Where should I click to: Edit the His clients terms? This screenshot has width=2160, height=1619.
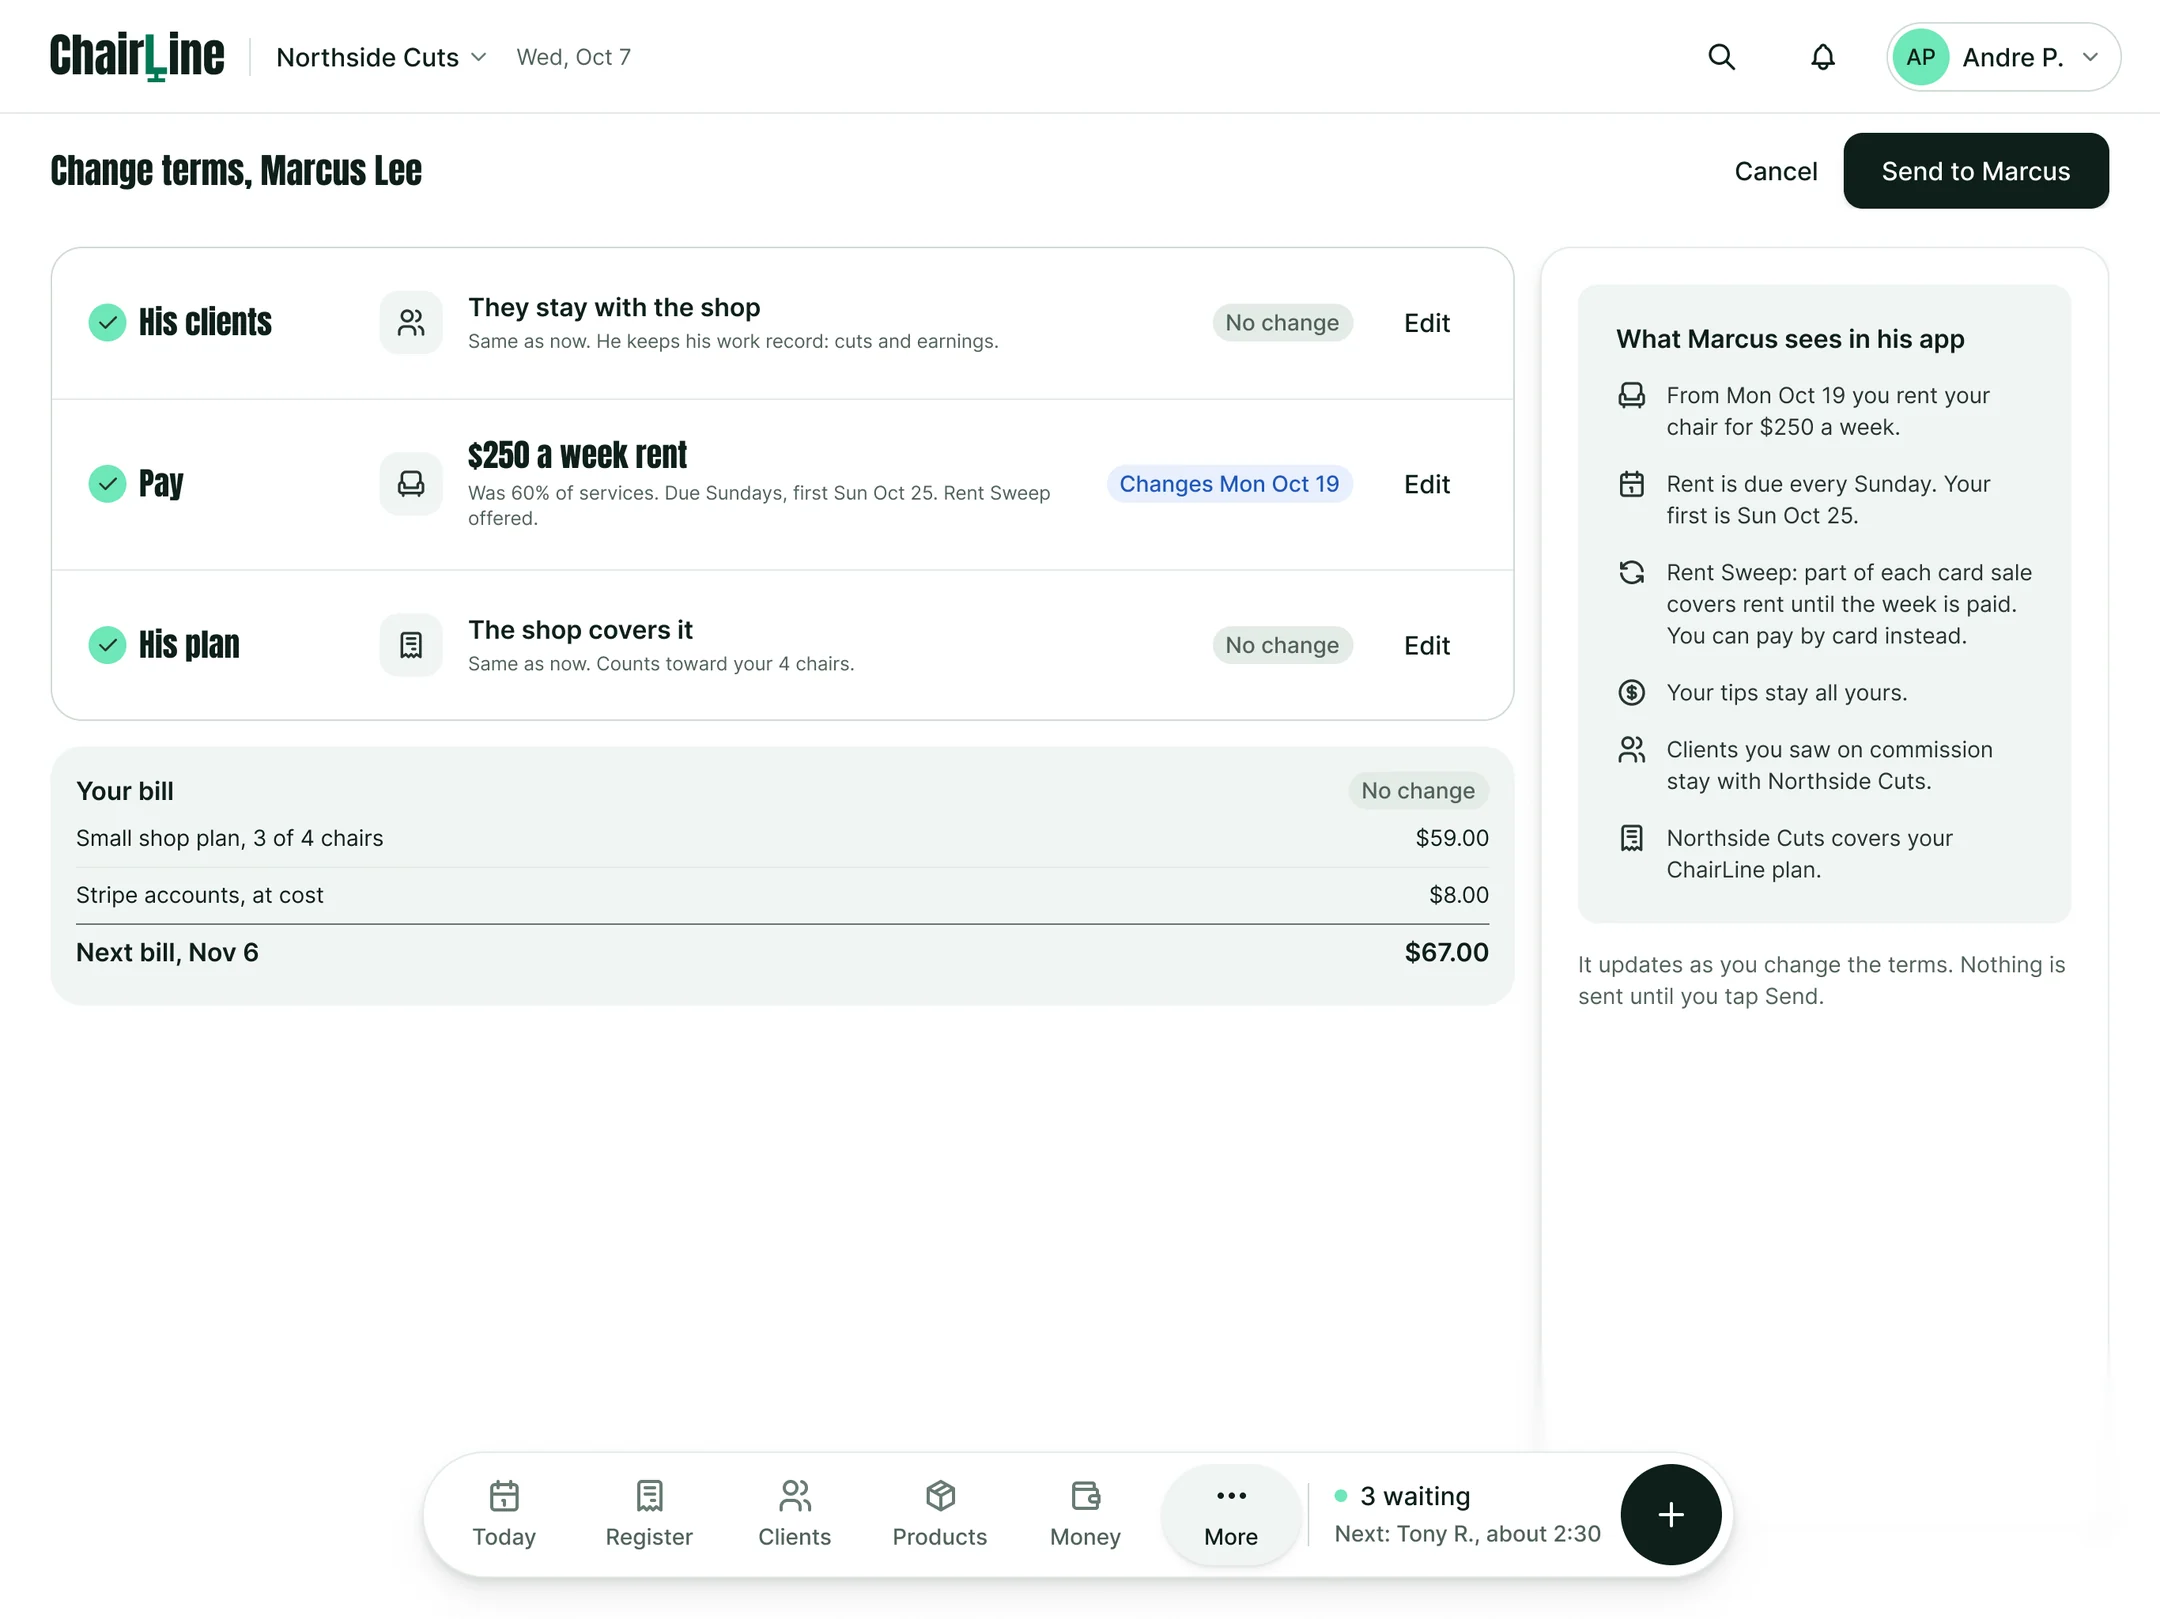pos(1426,323)
